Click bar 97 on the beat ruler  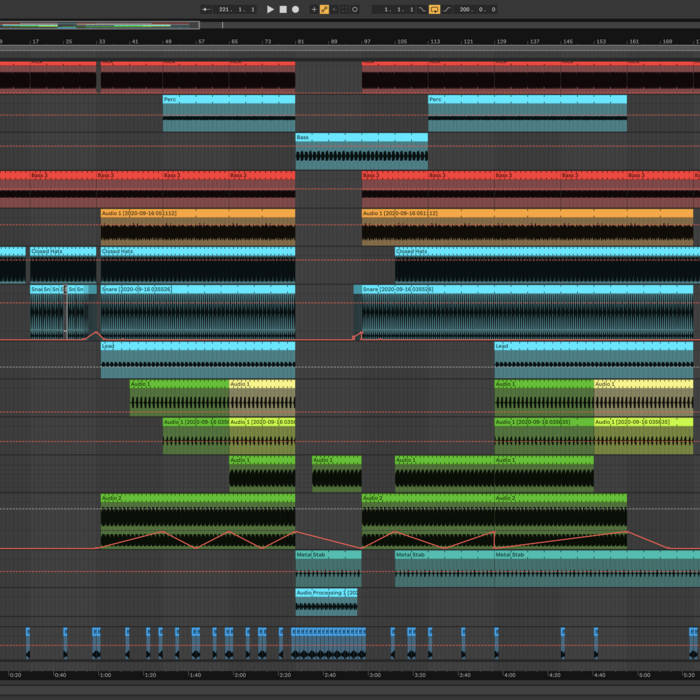click(366, 42)
